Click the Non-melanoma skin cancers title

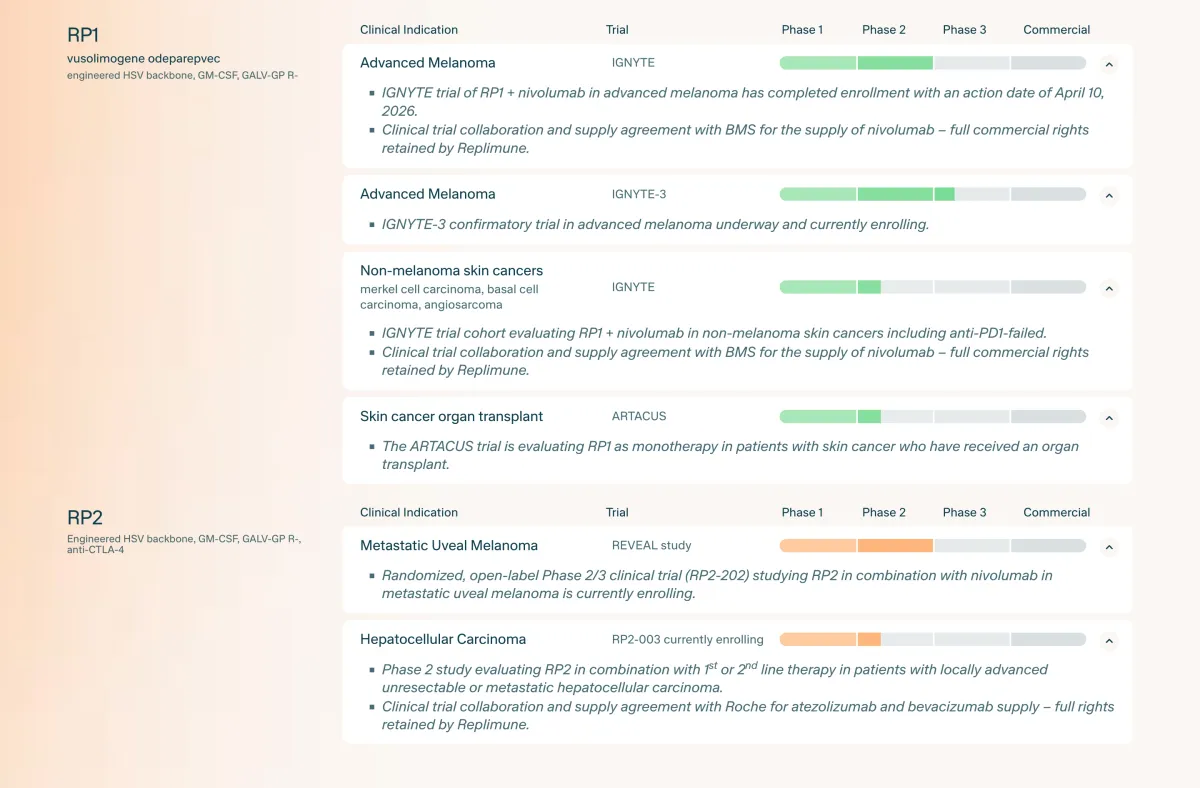click(451, 271)
